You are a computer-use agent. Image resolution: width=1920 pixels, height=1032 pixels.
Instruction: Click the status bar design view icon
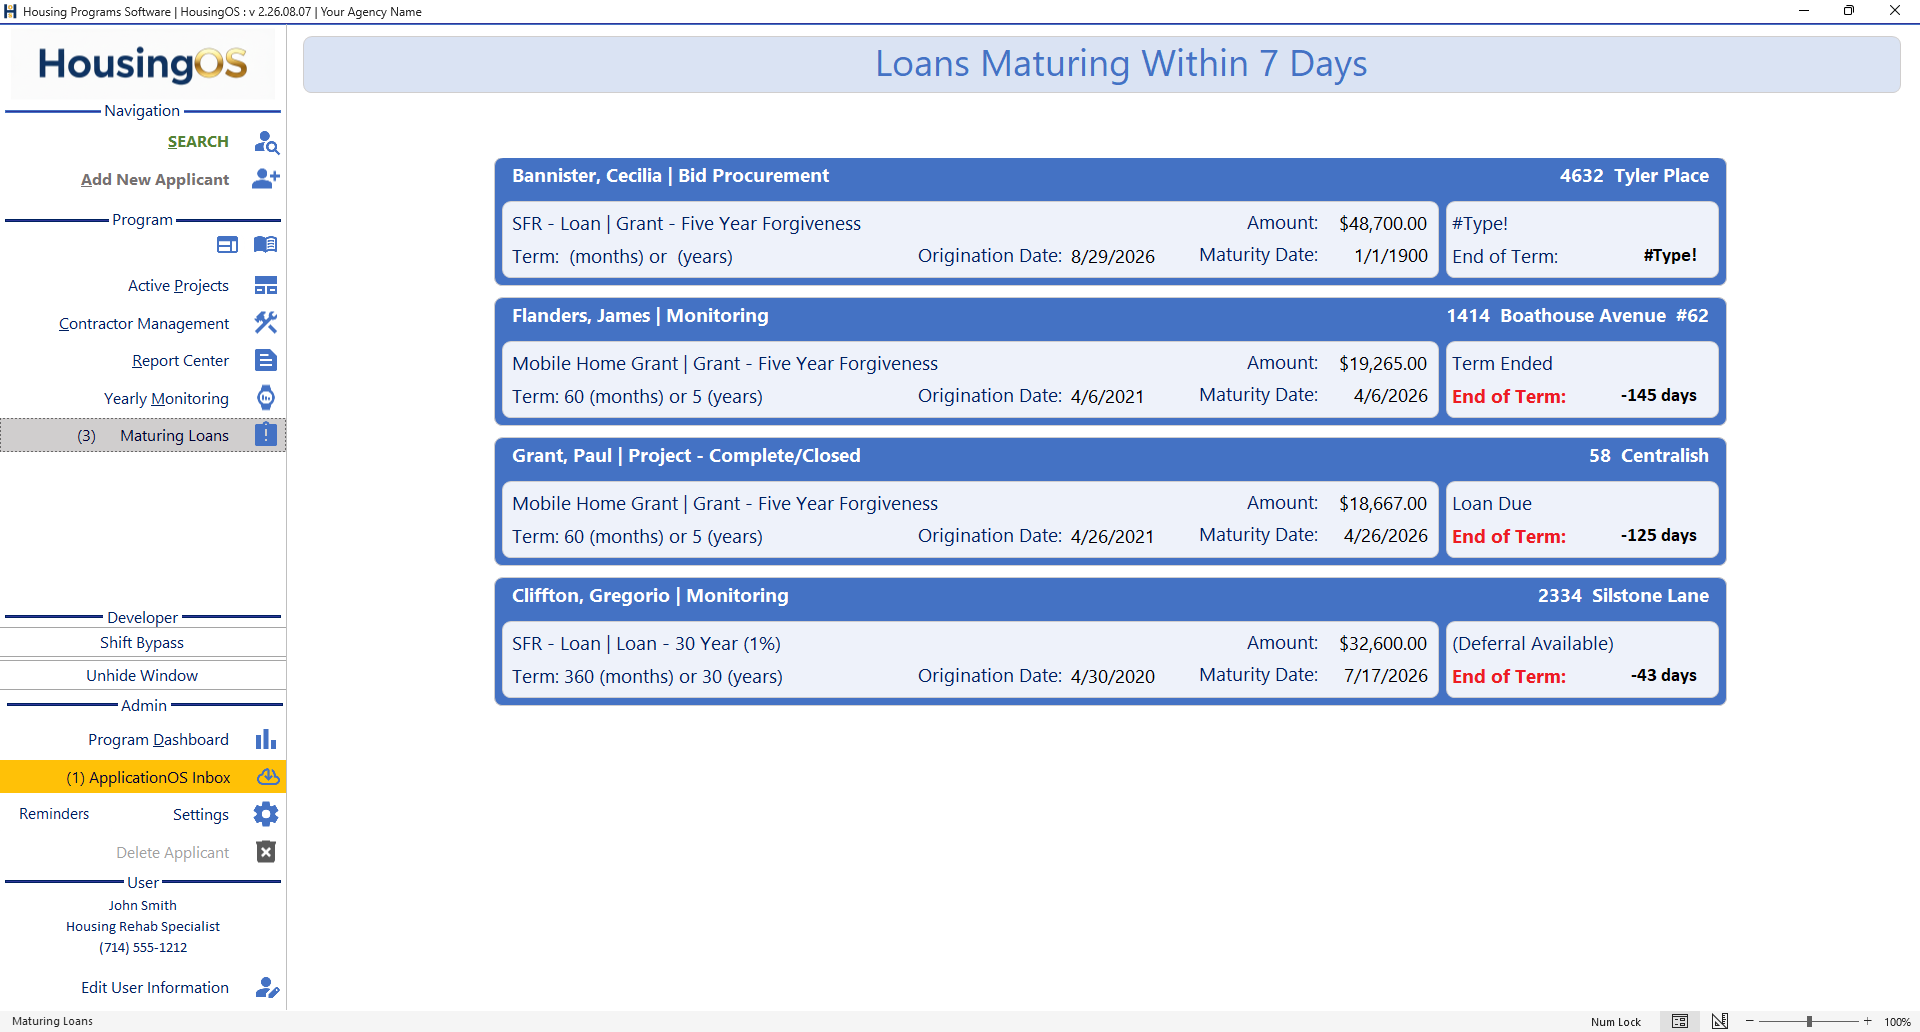click(x=1720, y=1021)
